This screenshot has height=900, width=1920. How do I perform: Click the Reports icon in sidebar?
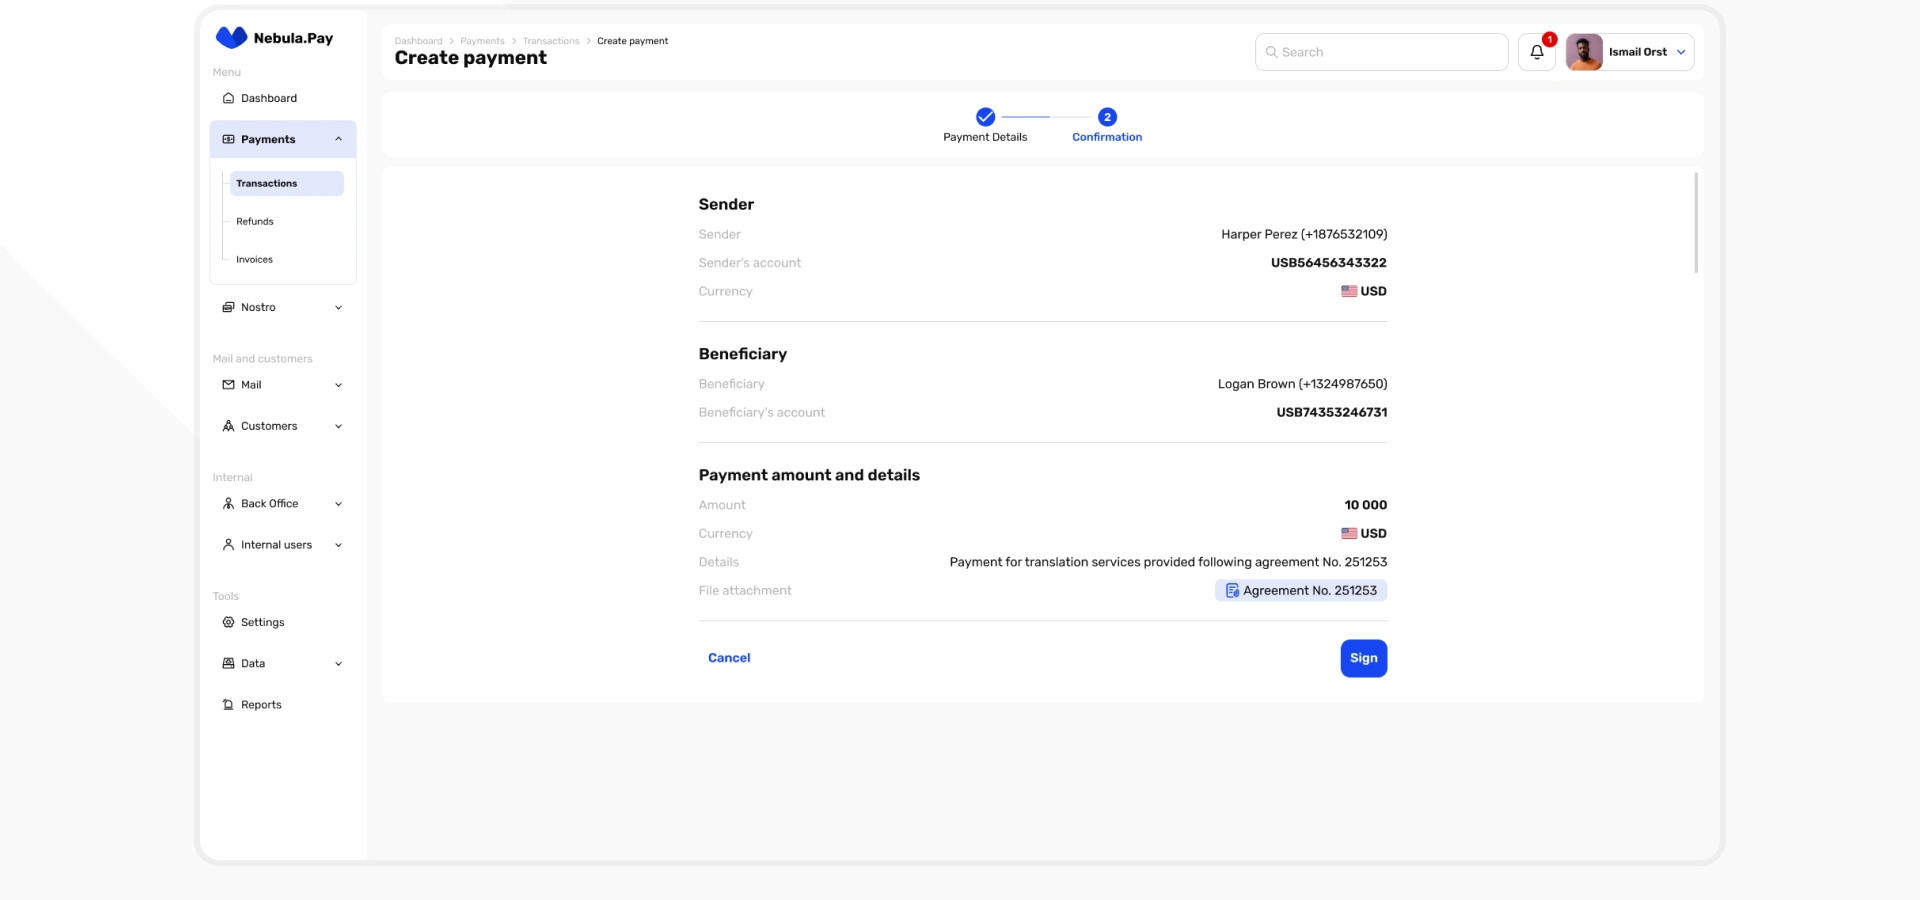click(228, 705)
